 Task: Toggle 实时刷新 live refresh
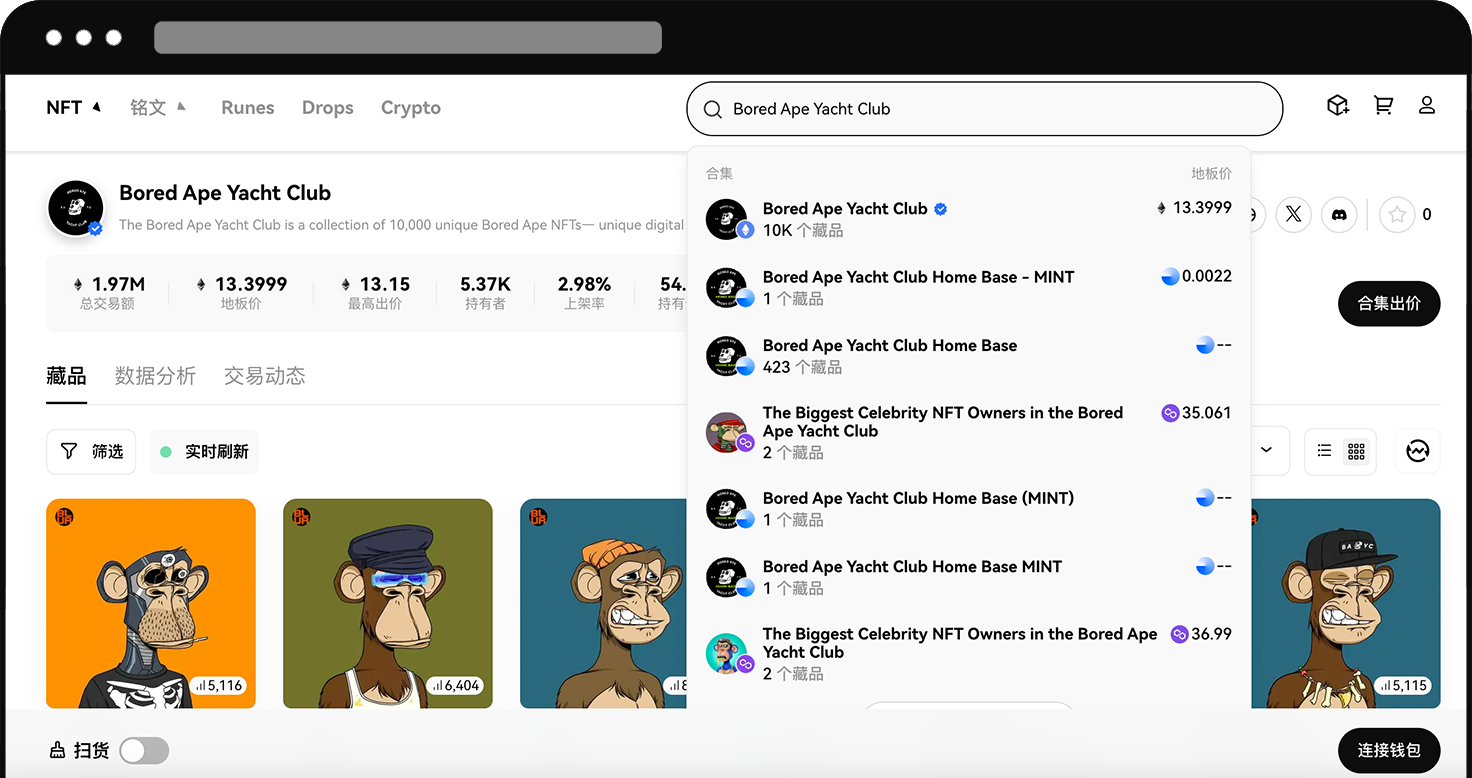(204, 452)
